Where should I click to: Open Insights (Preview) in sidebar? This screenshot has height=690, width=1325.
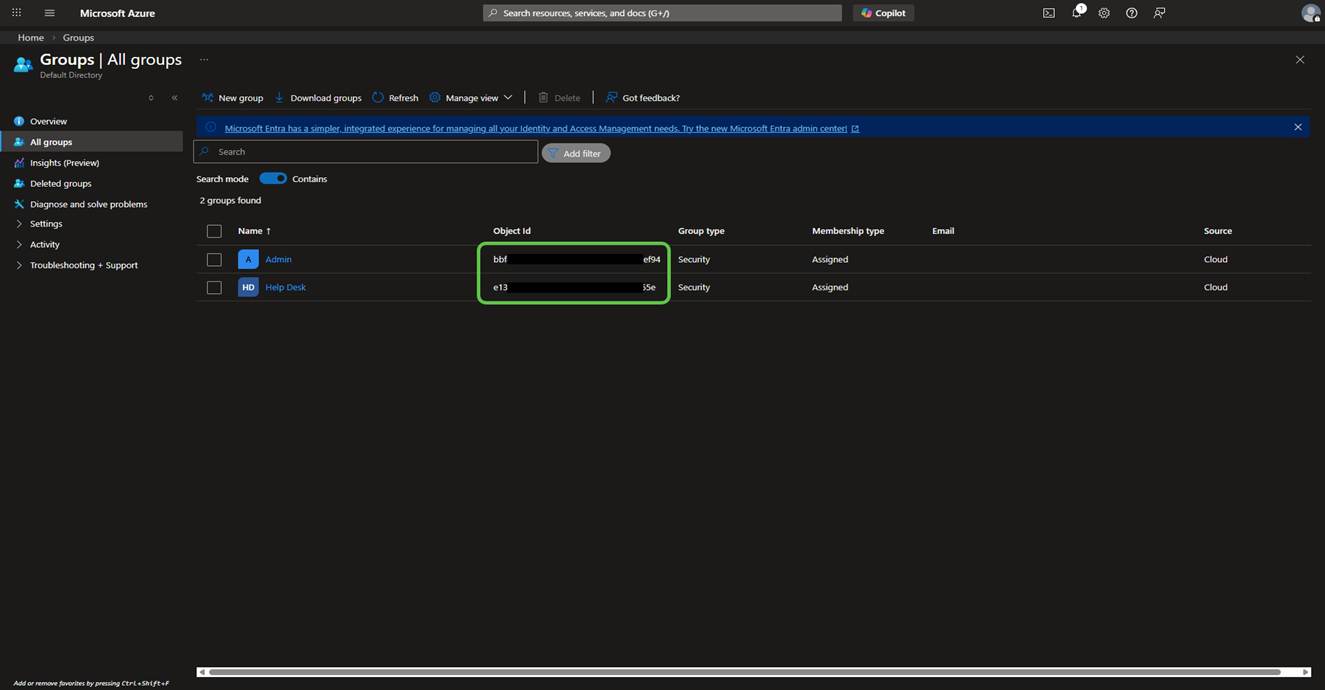[64, 163]
